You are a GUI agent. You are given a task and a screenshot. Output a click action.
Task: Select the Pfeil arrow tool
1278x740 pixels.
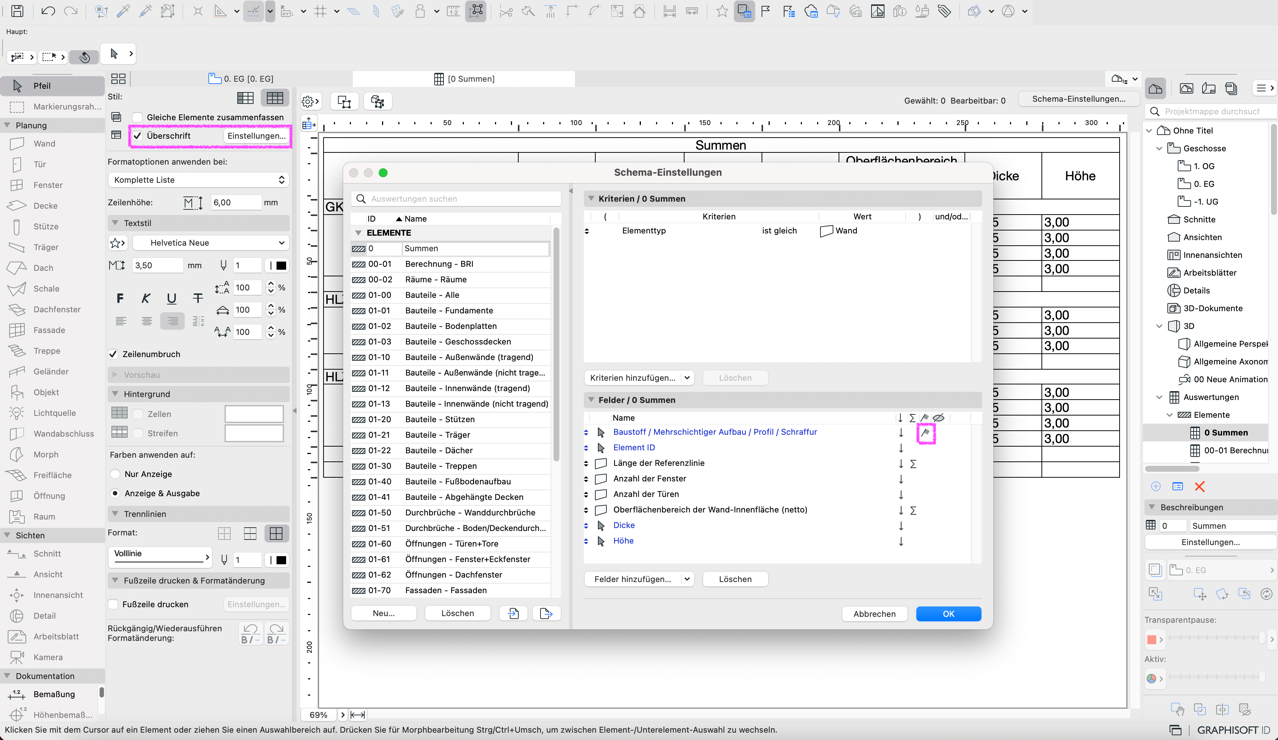pos(52,86)
